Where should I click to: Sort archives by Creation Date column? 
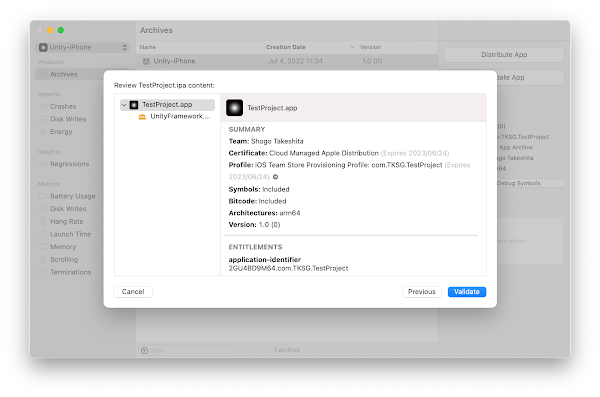[x=285, y=47]
